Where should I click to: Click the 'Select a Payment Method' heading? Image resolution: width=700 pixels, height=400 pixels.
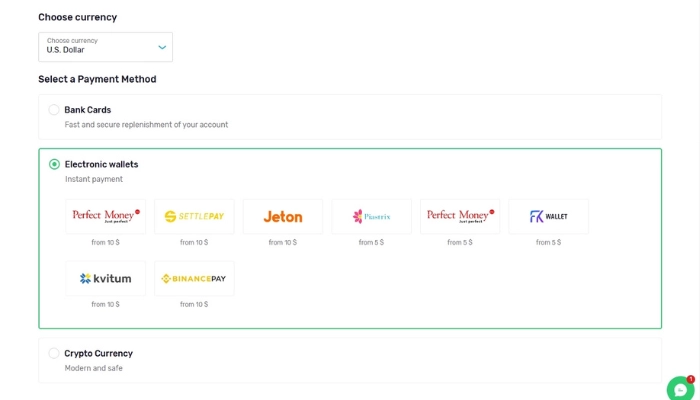[97, 79]
